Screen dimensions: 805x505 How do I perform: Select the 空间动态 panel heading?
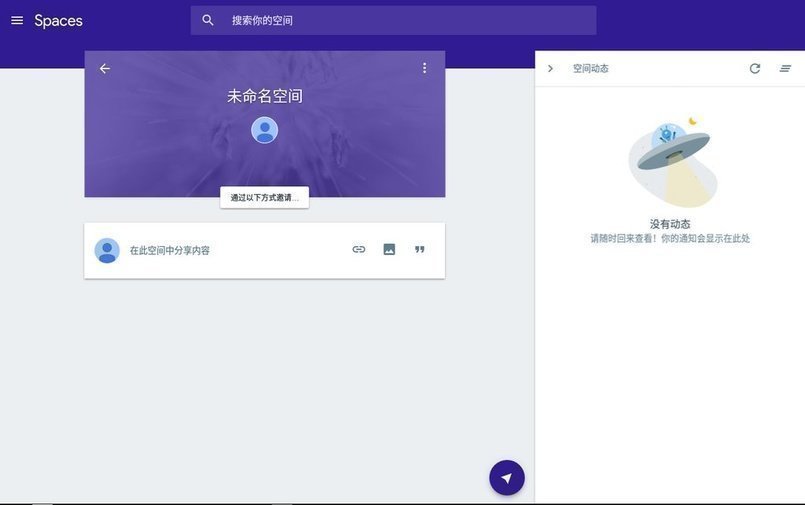591,68
